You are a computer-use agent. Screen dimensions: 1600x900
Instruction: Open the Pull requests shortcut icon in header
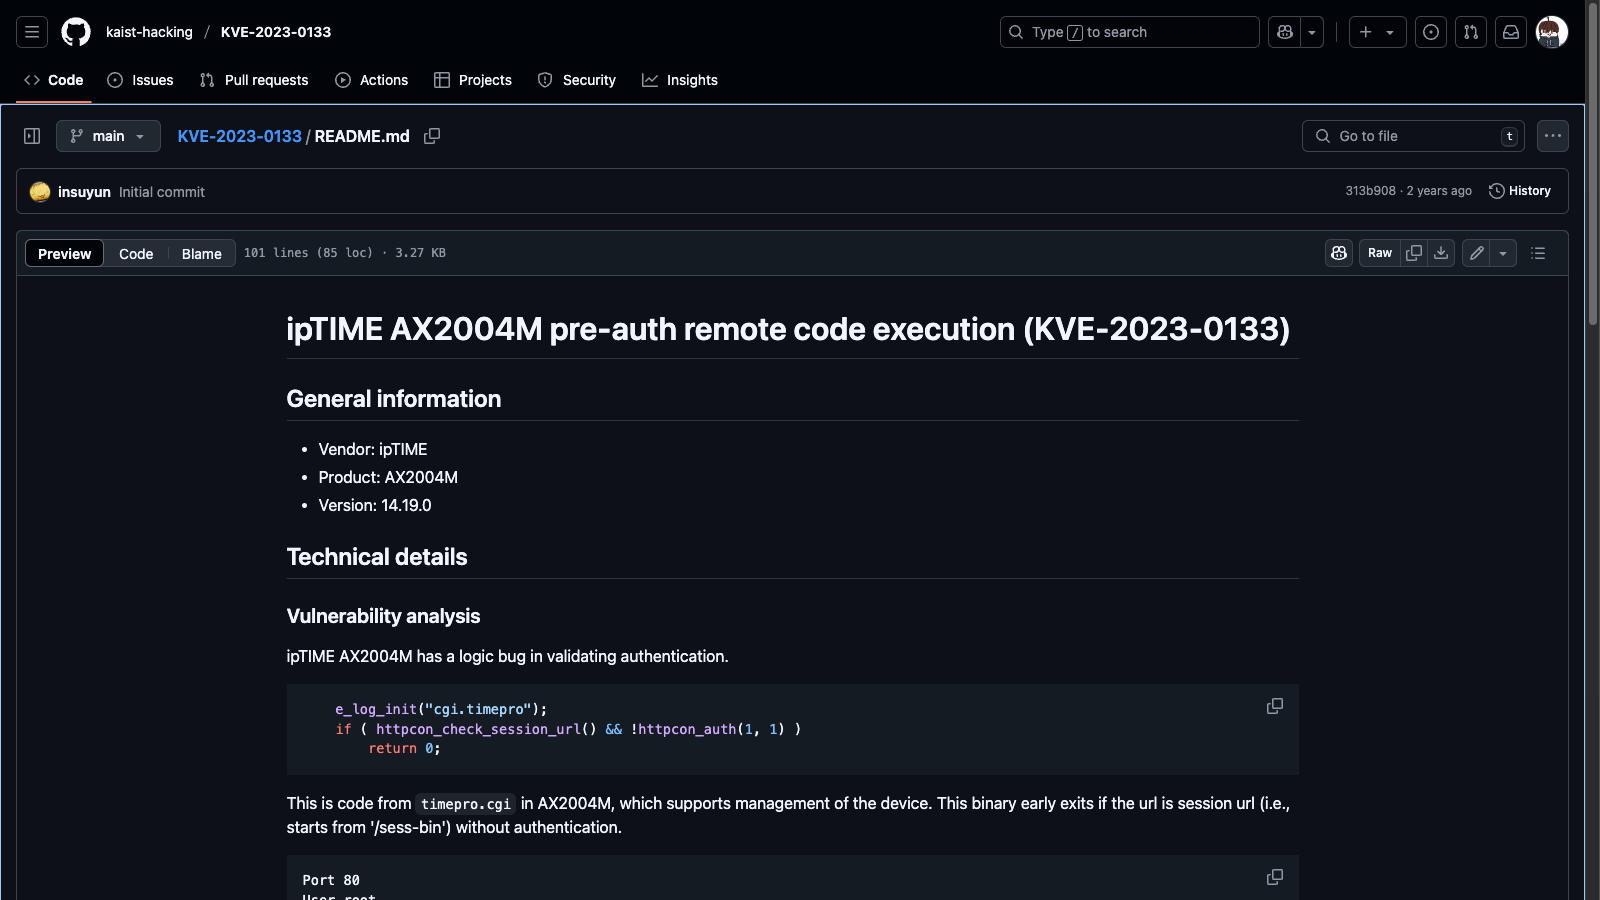[x=1471, y=32]
